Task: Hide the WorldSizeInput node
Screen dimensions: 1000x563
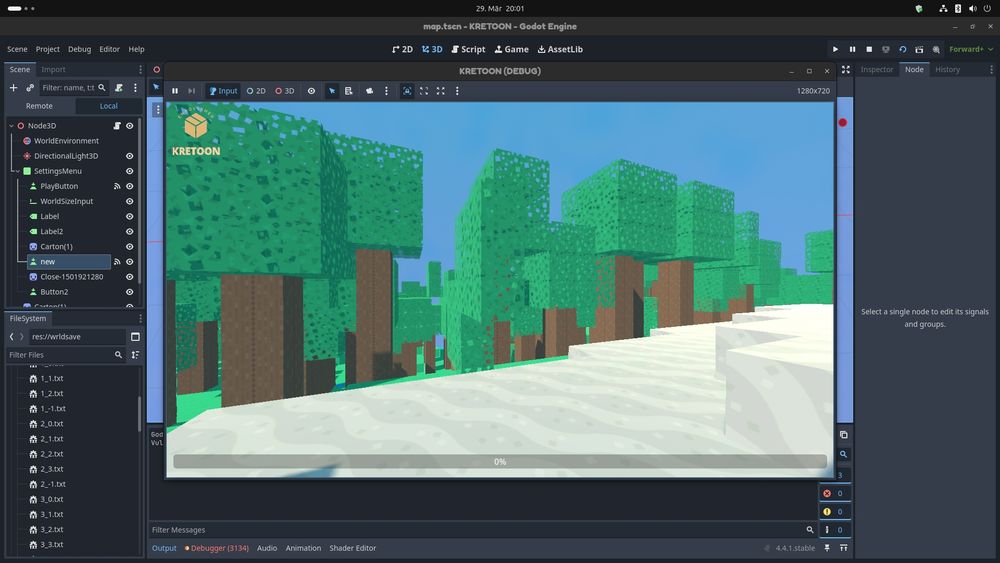Action: 129,201
